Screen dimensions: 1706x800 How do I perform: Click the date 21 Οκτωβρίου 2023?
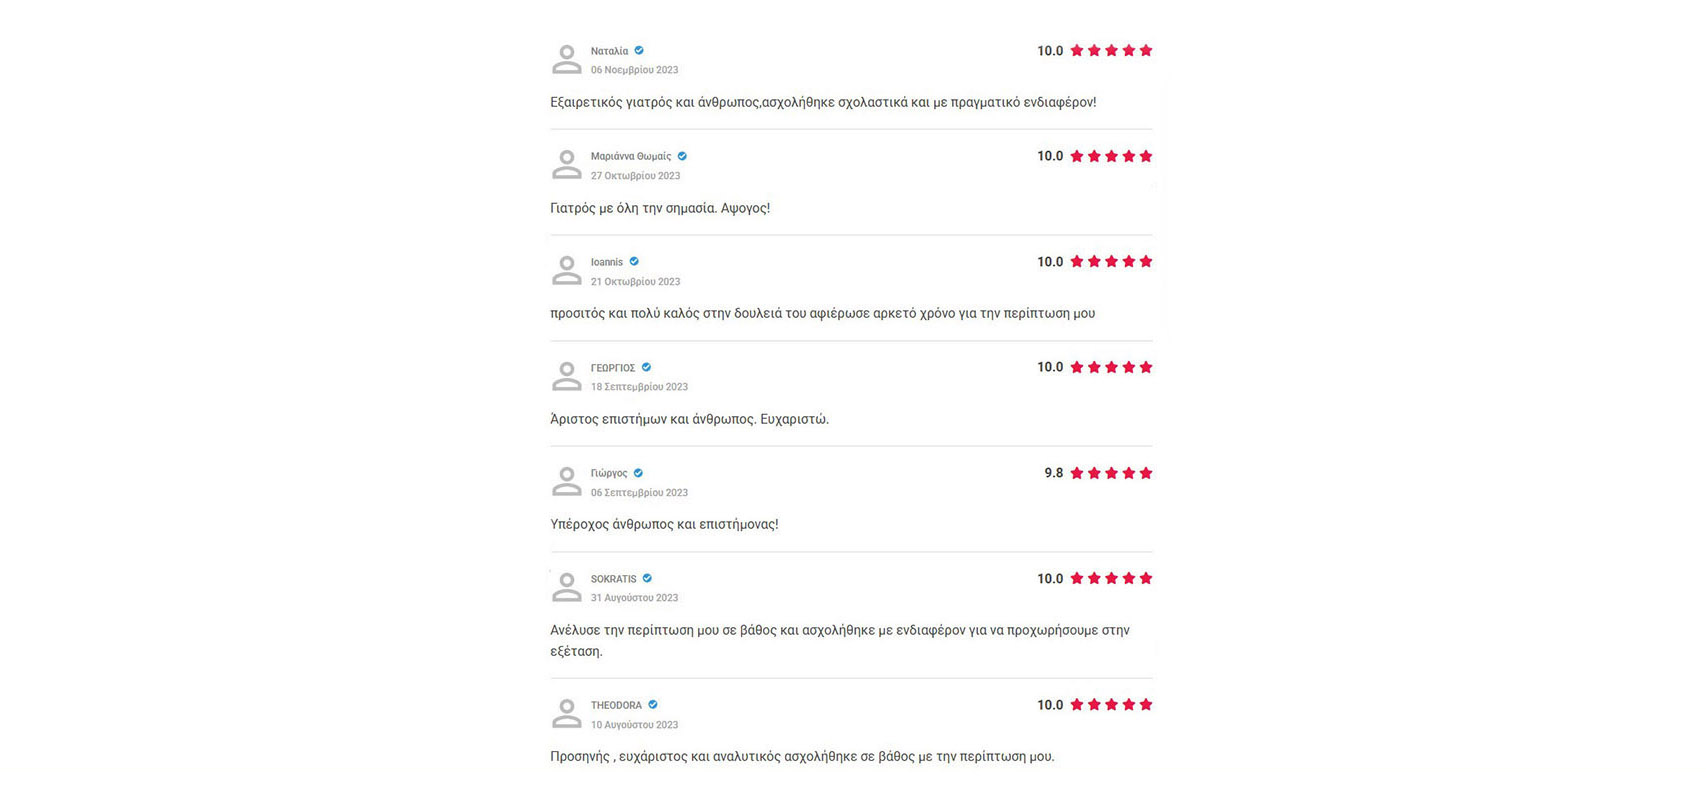point(635,282)
